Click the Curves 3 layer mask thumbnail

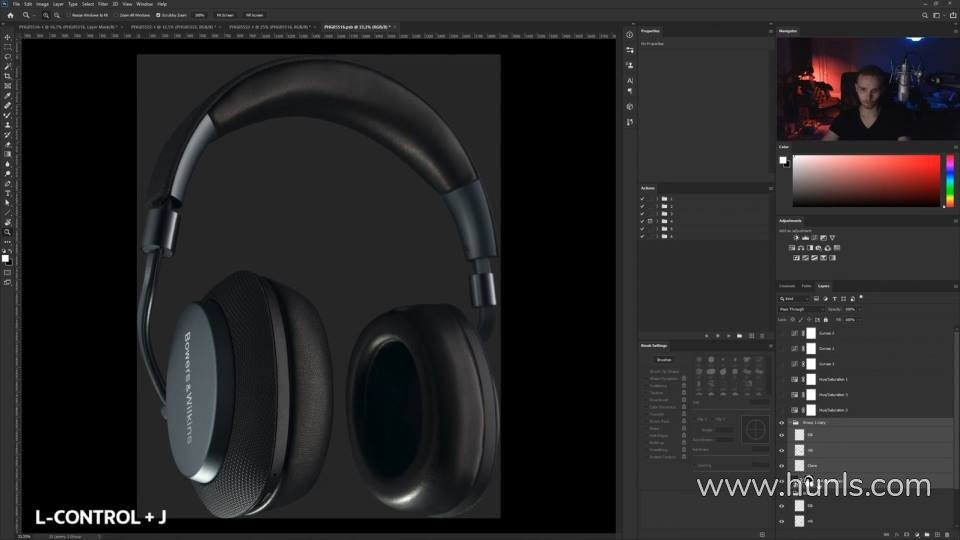(811, 364)
